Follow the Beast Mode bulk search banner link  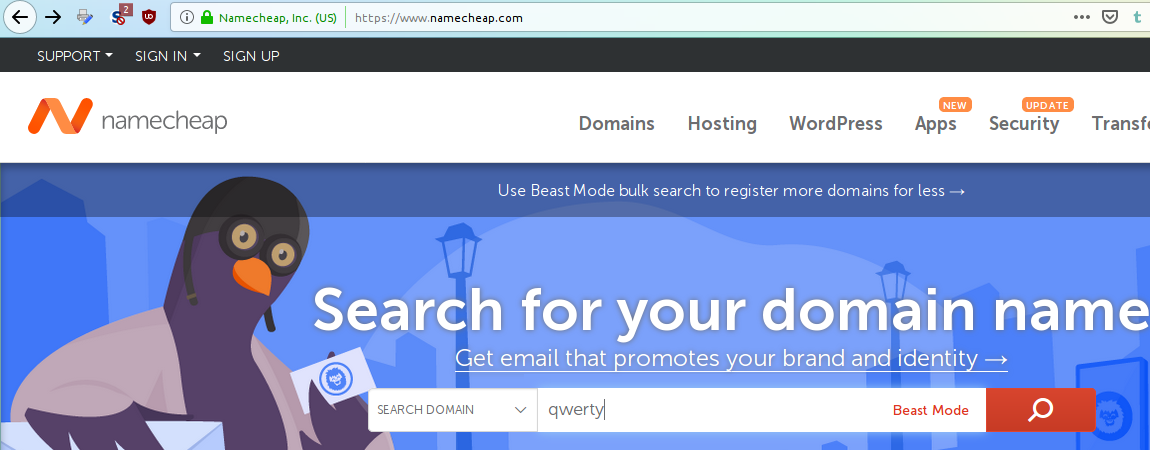coord(730,191)
